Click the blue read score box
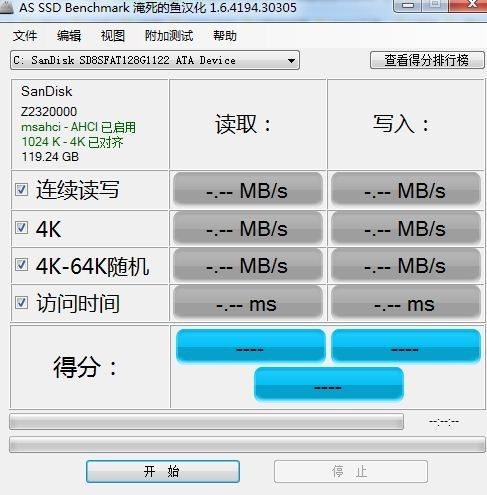Image resolution: width=487 pixels, height=495 pixels. coord(251,346)
